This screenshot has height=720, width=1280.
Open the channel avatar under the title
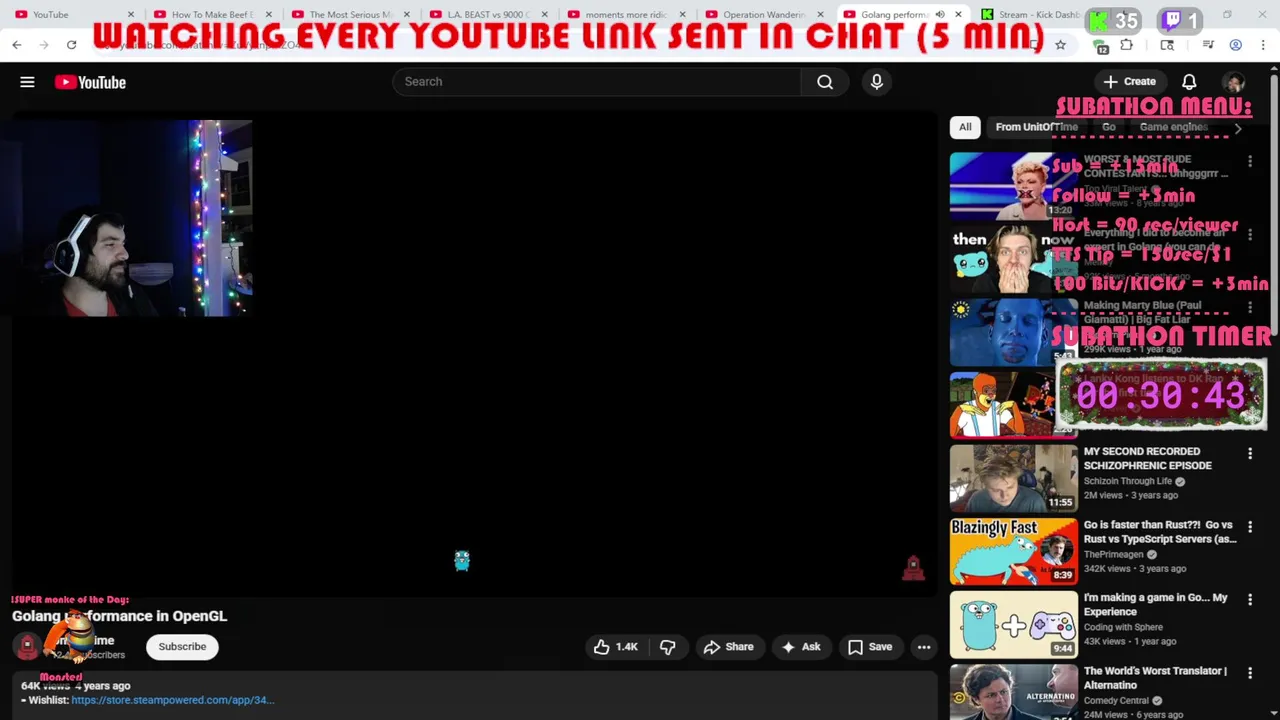(x=28, y=647)
